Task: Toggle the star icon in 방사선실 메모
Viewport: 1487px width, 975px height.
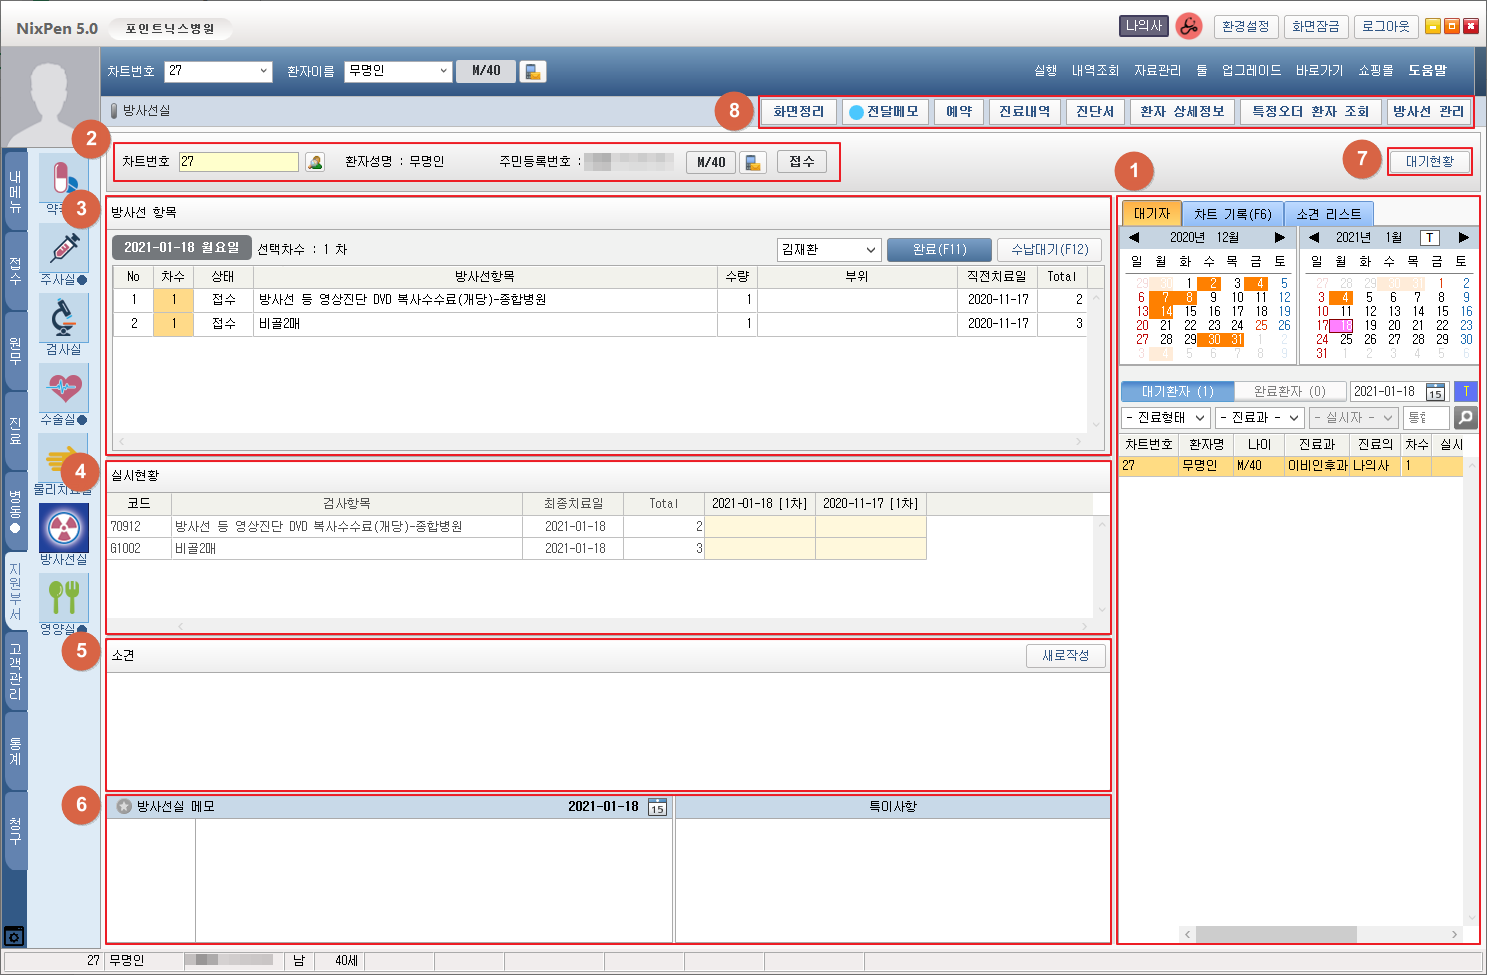Action: click(x=124, y=807)
